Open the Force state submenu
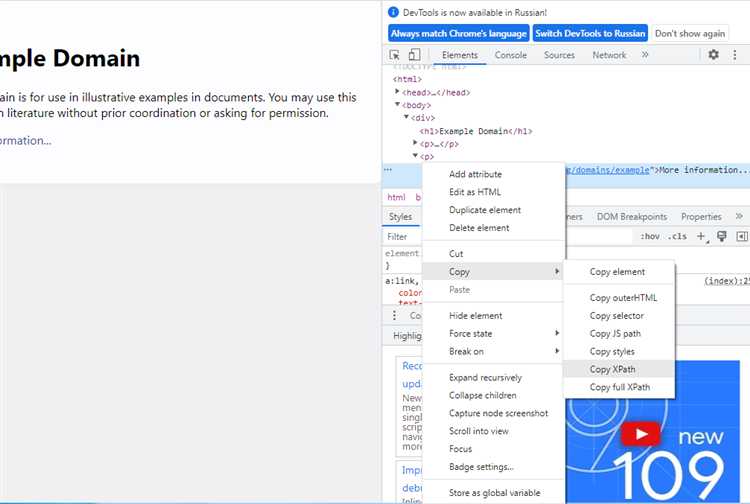This screenshot has width=750, height=504. [493, 334]
